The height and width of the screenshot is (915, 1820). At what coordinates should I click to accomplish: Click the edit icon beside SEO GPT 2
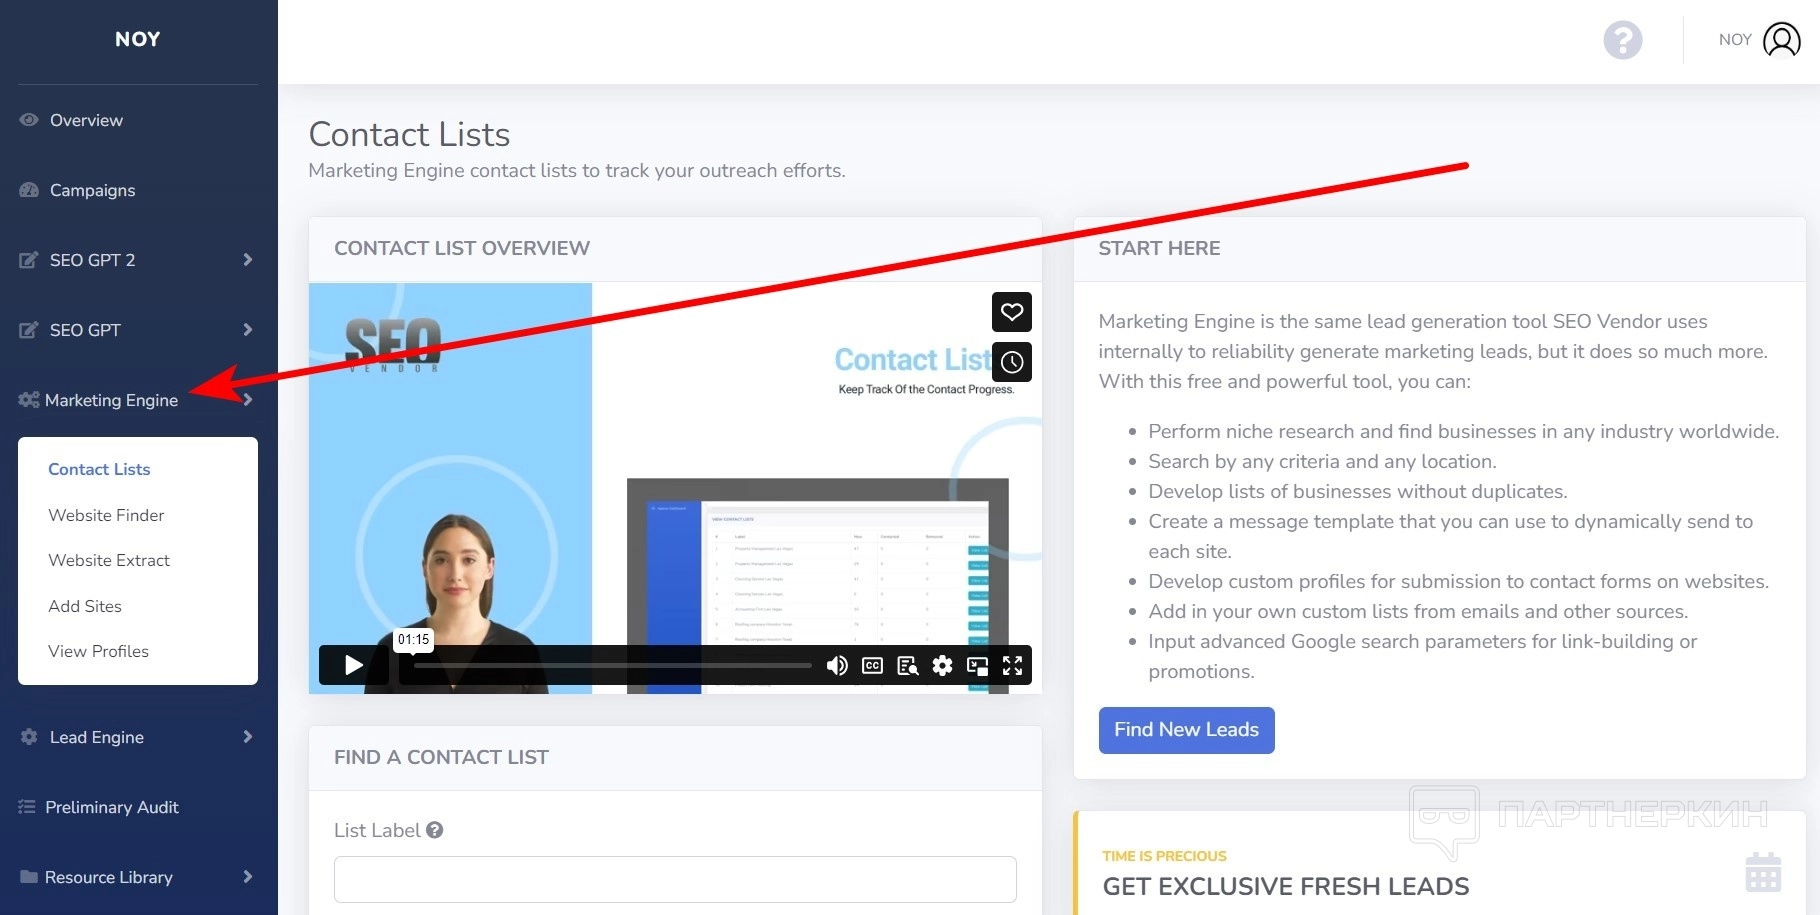pyautogui.click(x=29, y=260)
